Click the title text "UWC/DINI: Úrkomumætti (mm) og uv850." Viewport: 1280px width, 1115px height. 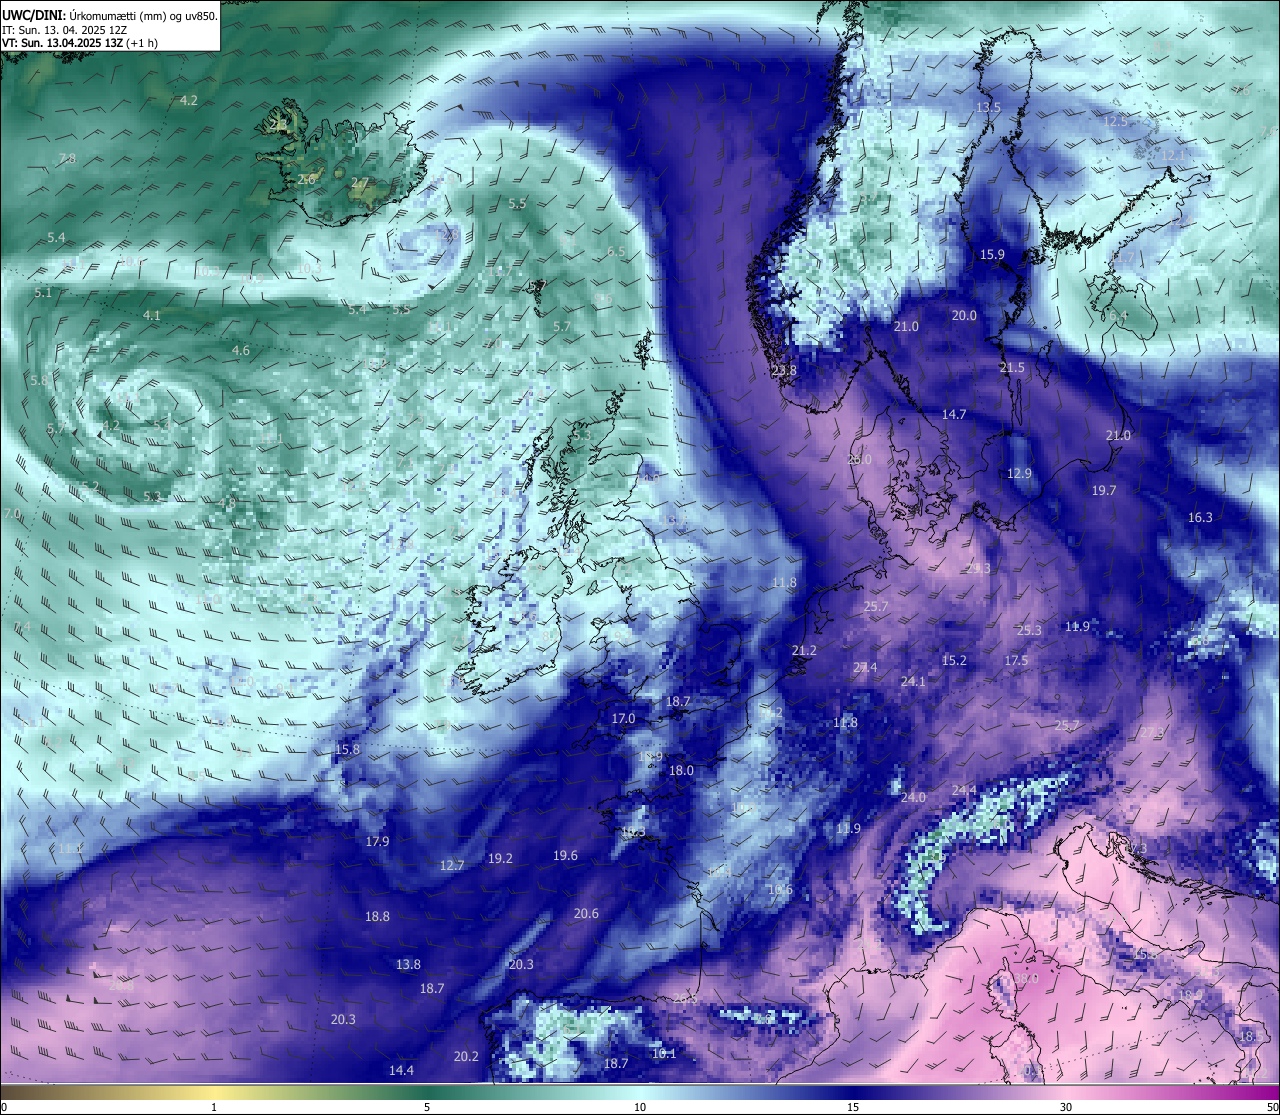110,16
